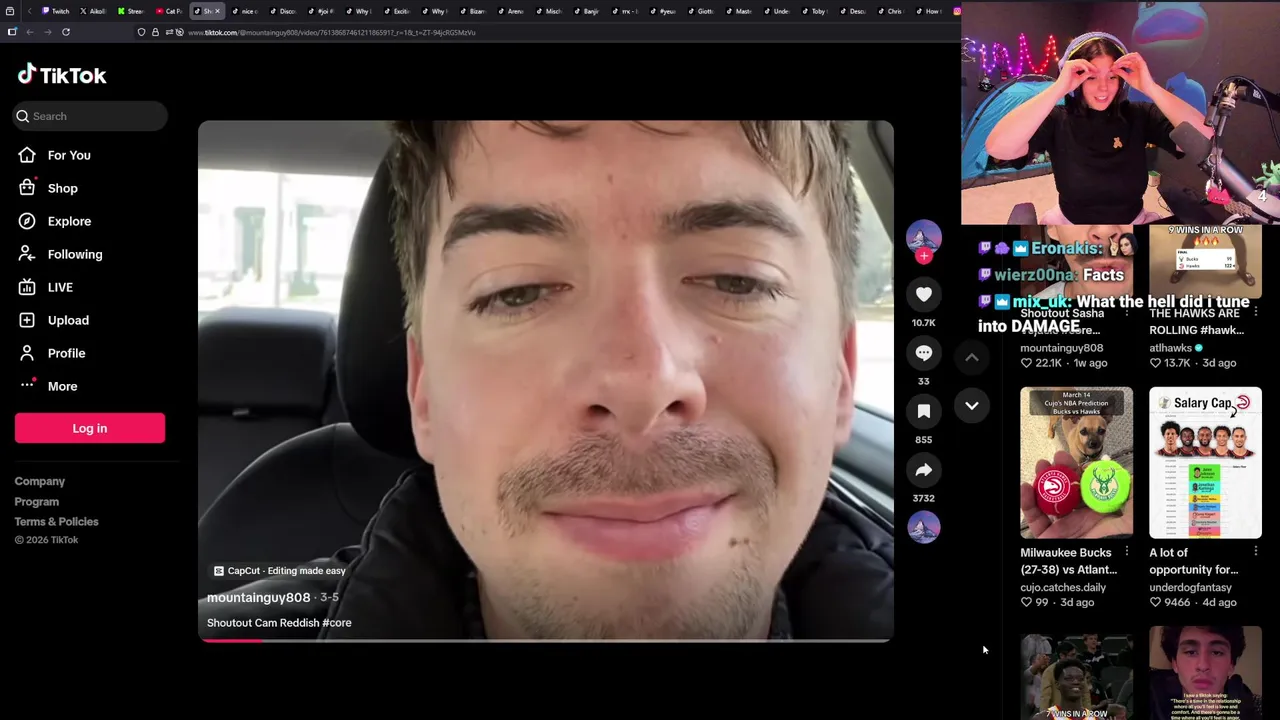Open the CapCut Editing made easy link
Screen dimensions: 1280x720
pos(279,571)
